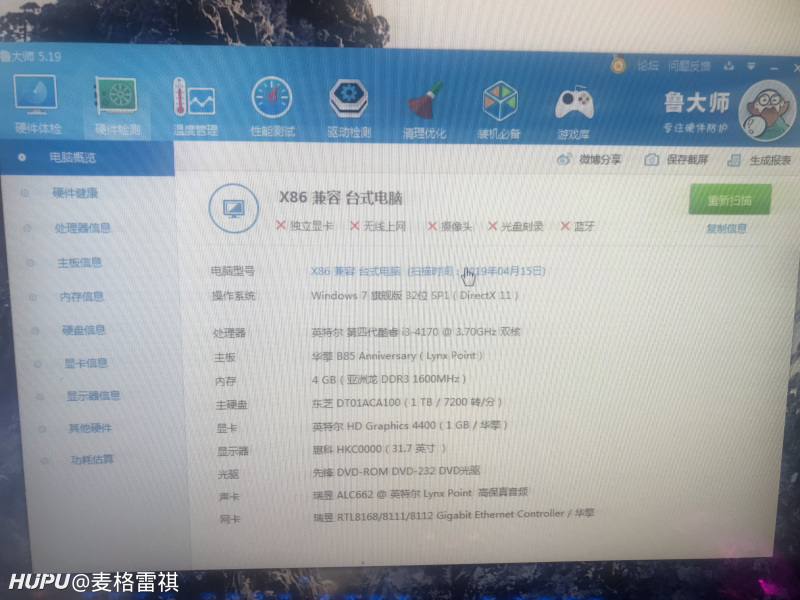800x600 pixels.
Task: Click the RTL8168 Gigabit Ethernet Controller value
Action: 454,515
